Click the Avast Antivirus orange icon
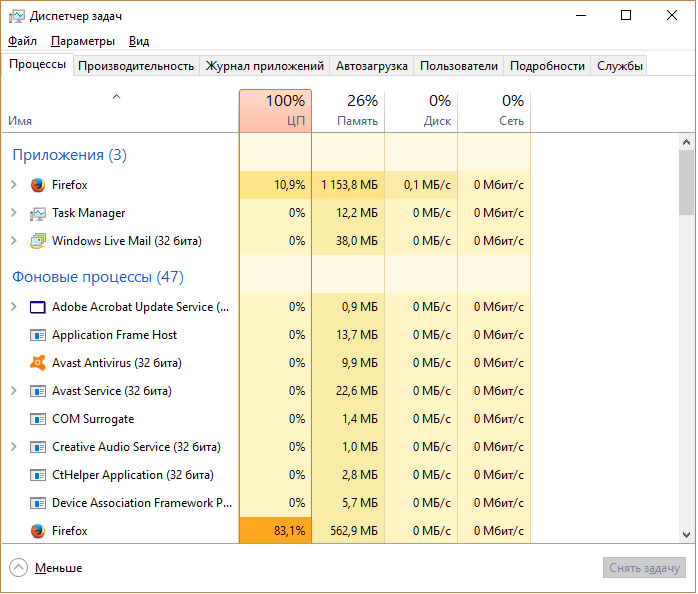 (x=38, y=363)
